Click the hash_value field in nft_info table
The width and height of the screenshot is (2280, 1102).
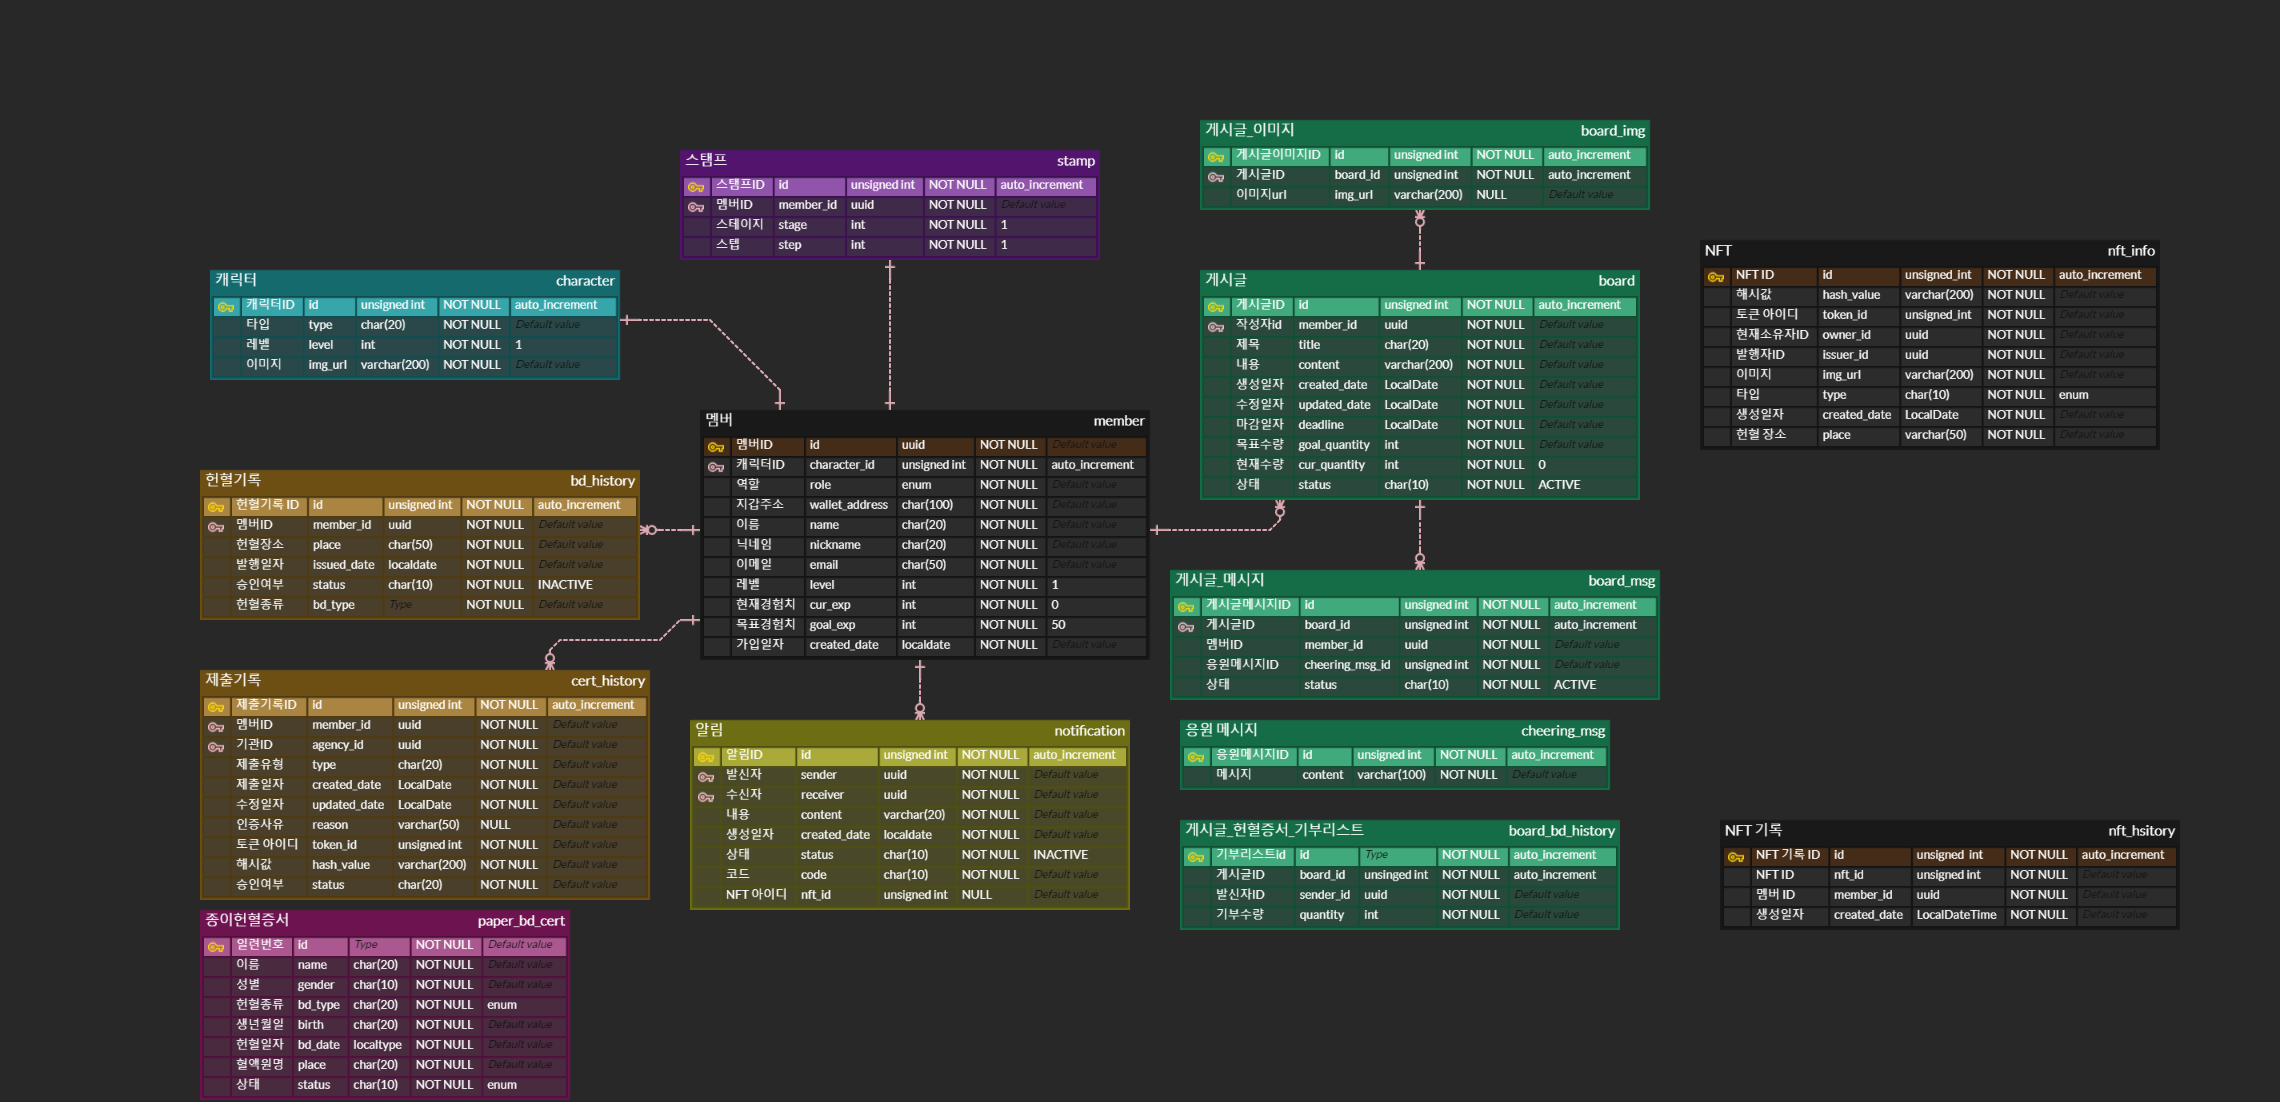(1850, 295)
